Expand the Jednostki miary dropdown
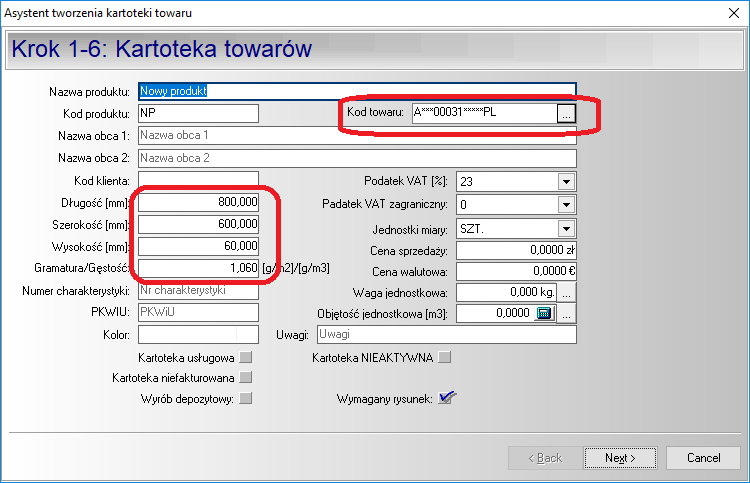750x483 pixels. 566,228
